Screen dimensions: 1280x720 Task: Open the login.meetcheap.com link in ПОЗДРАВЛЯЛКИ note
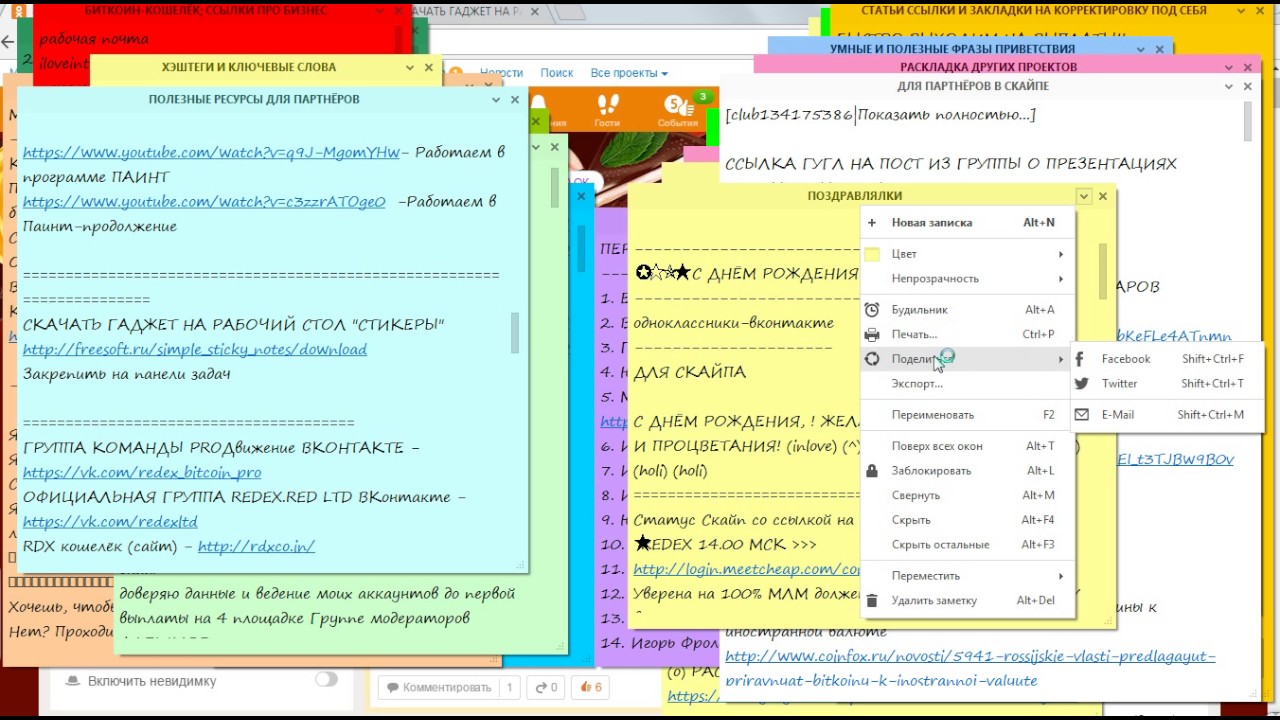point(747,569)
